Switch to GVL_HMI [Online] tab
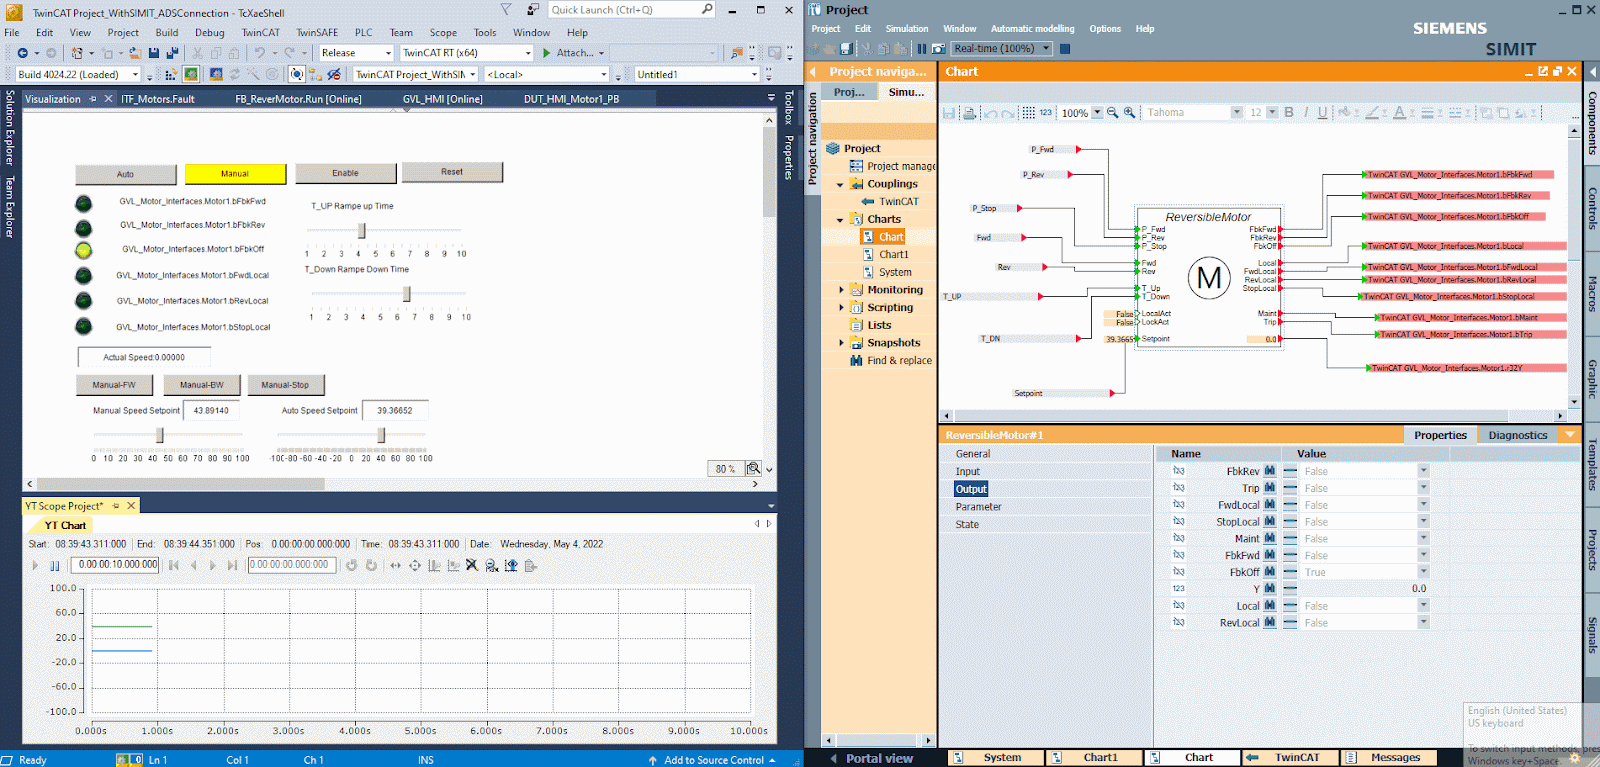 click(443, 99)
